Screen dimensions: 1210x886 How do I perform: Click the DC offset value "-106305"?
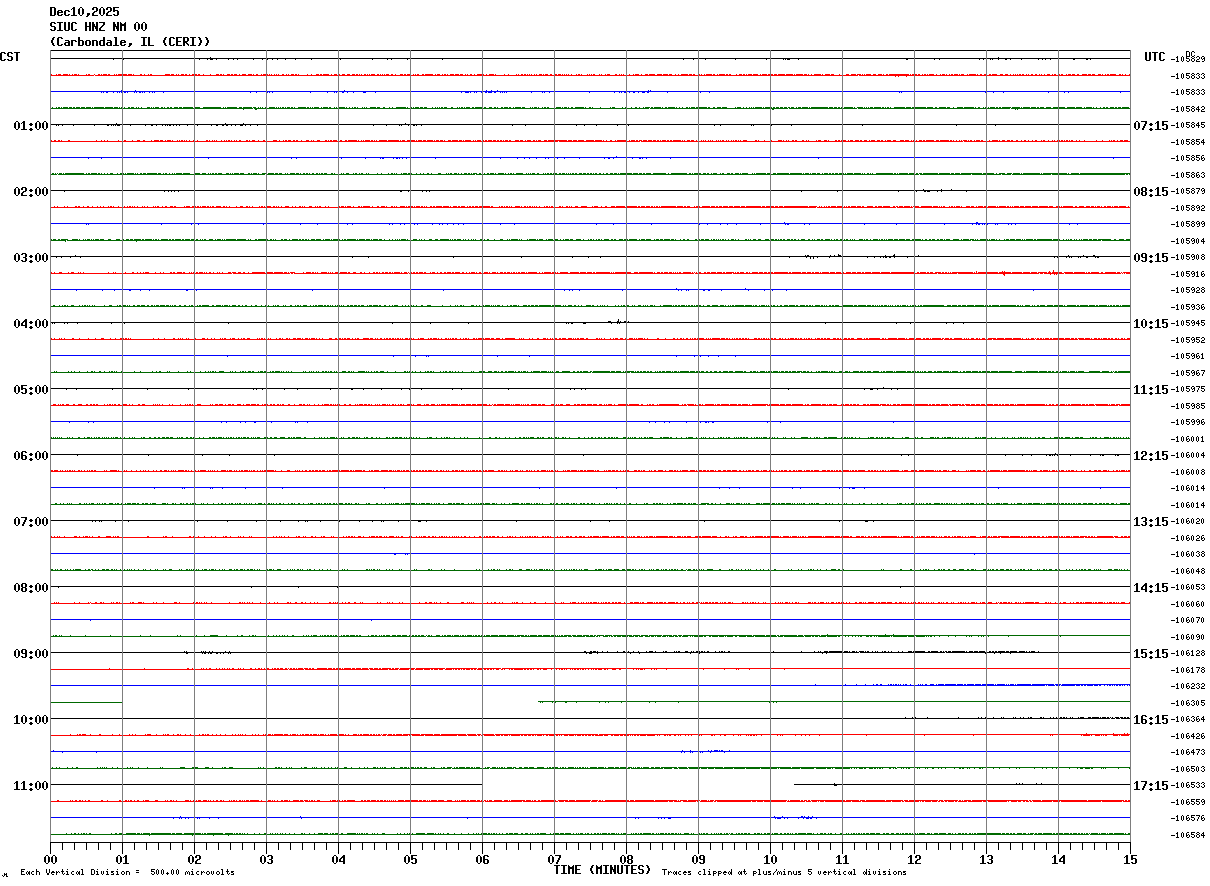tap(1189, 703)
